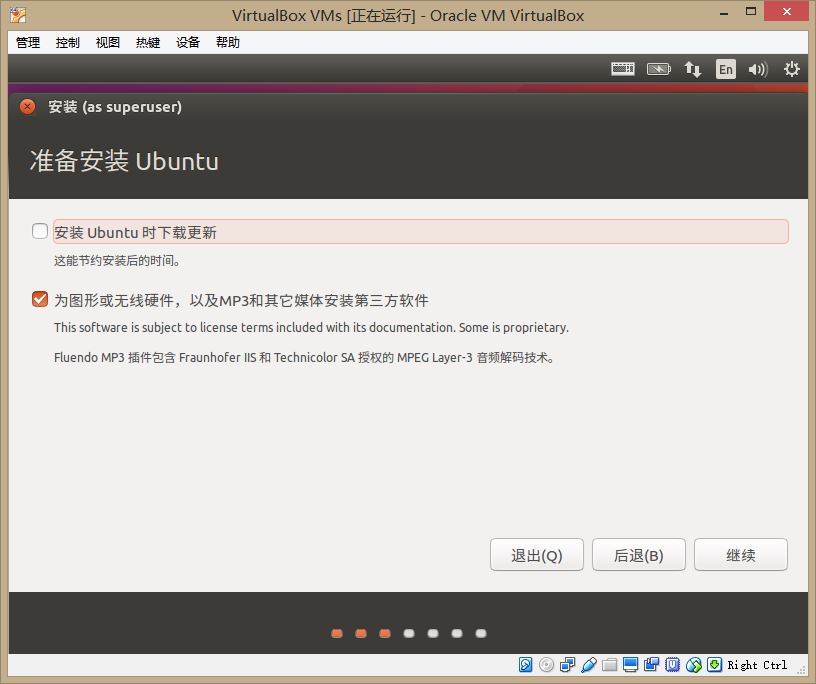Screen dimensions: 816x684
Task: Enable download updates while installing Ubuntu
Action: [x=40, y=231]
